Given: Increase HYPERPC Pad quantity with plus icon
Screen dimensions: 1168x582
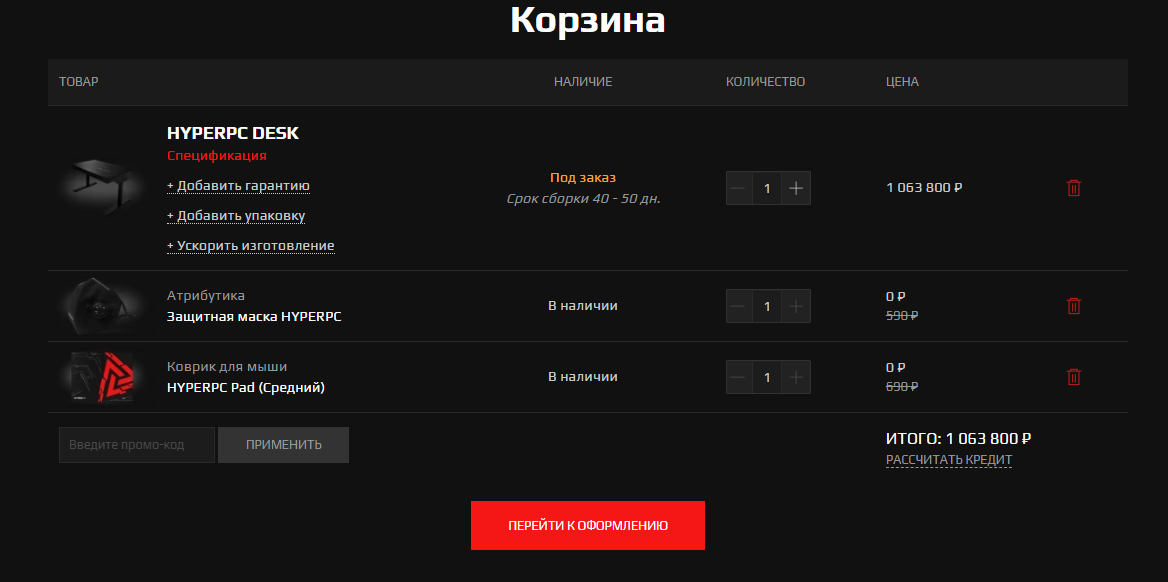Looking at the screenshot, I should click(795, 377).
